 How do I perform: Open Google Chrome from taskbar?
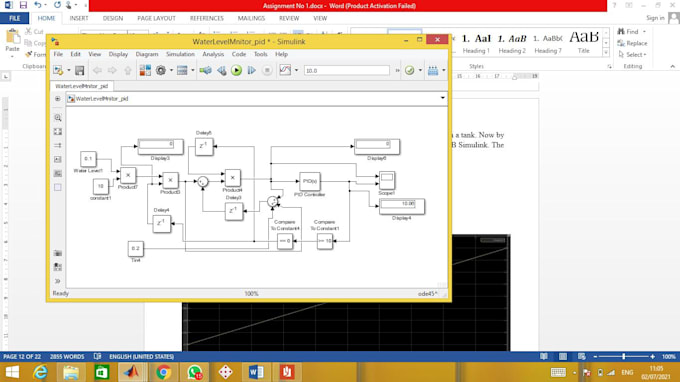point(163,372)
